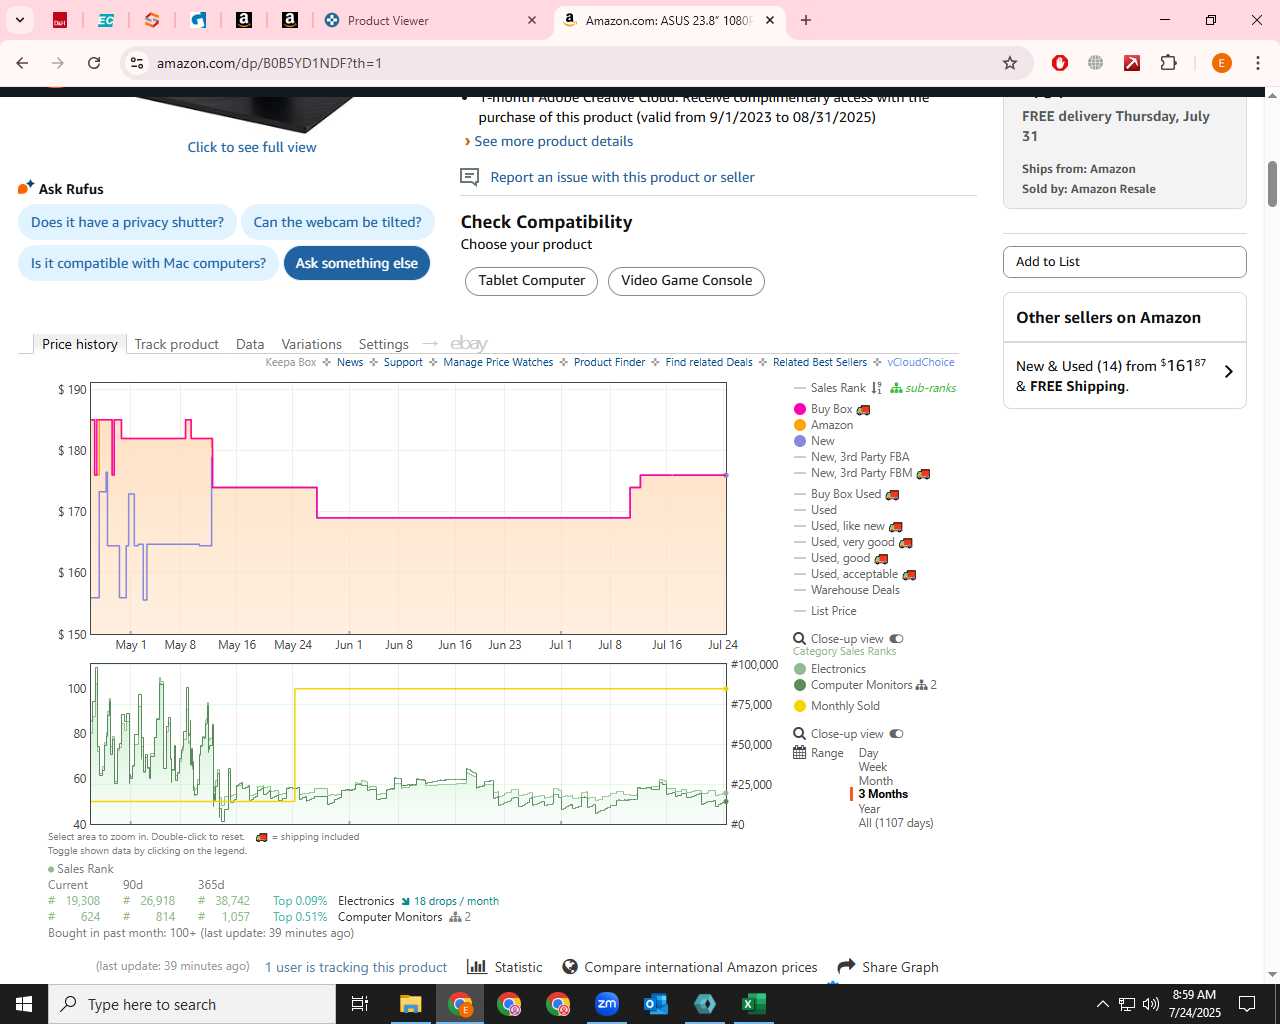Screen dimensions: 1280x1024
Task: Click the Share Graph arrow icon
Action: pyautogui.click(x=846, y=966)
